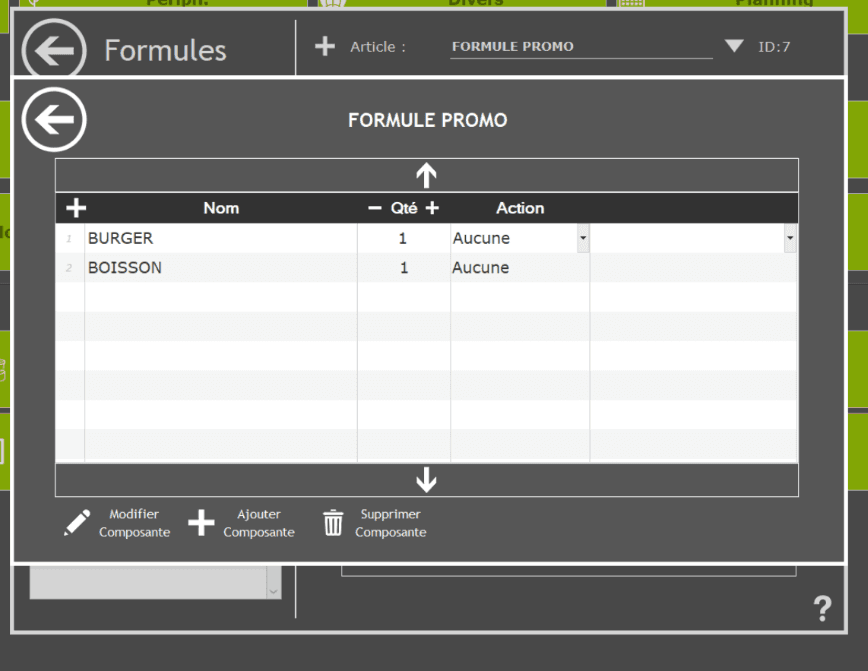868x671 pixels.
Task: Open the Aucune action dropdown for BURGER
Action: [x=583, y=238]
